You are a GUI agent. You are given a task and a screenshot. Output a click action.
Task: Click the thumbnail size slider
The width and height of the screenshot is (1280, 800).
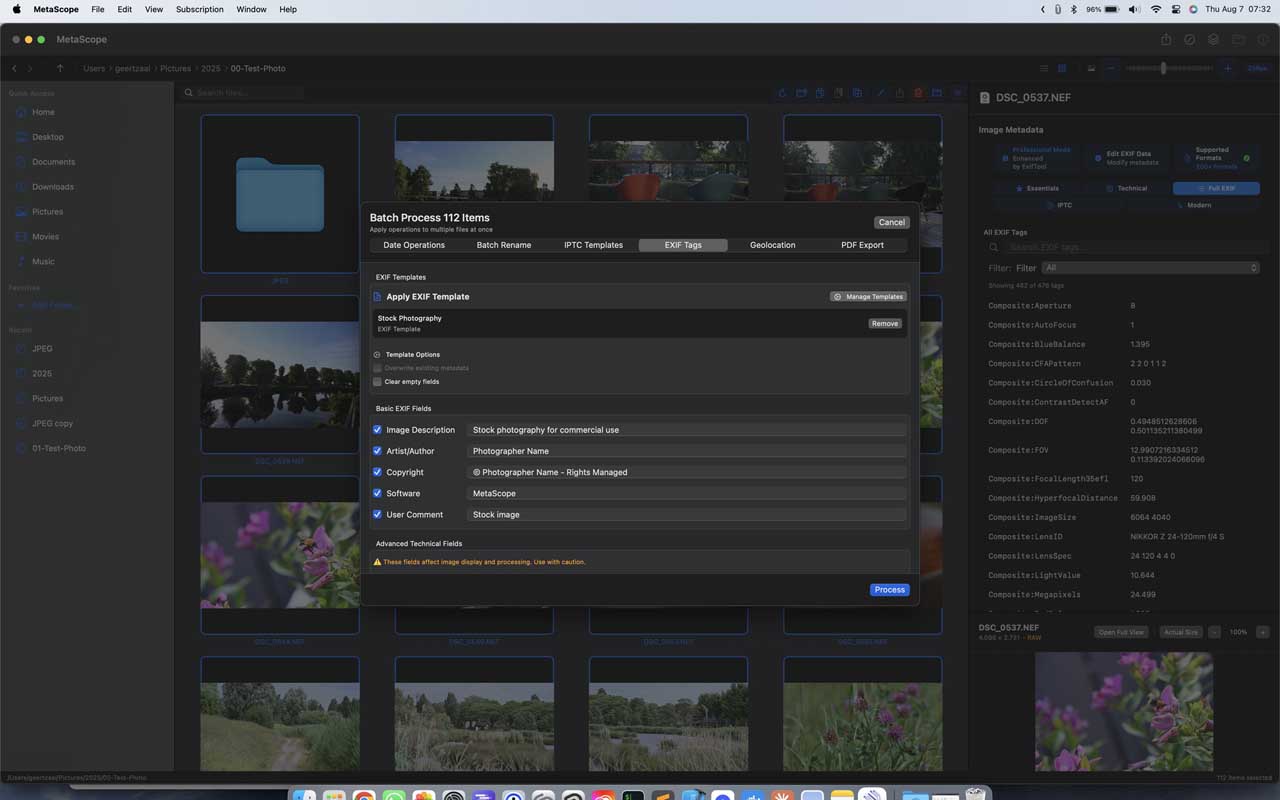coord(1168,68)
